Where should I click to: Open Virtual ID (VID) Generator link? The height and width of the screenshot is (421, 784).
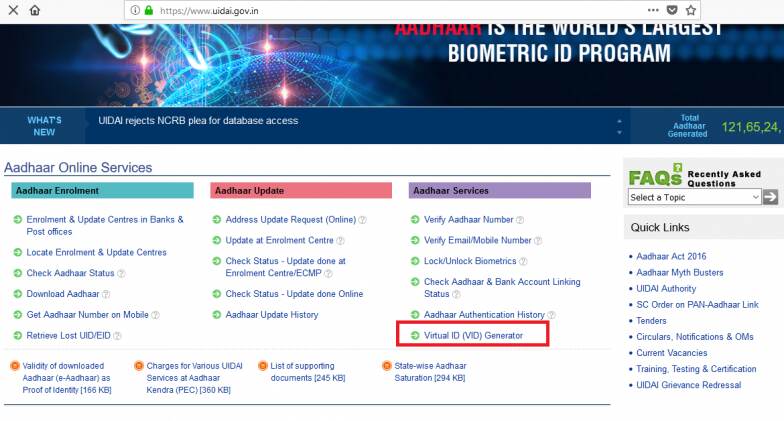(x=474, y=336)
